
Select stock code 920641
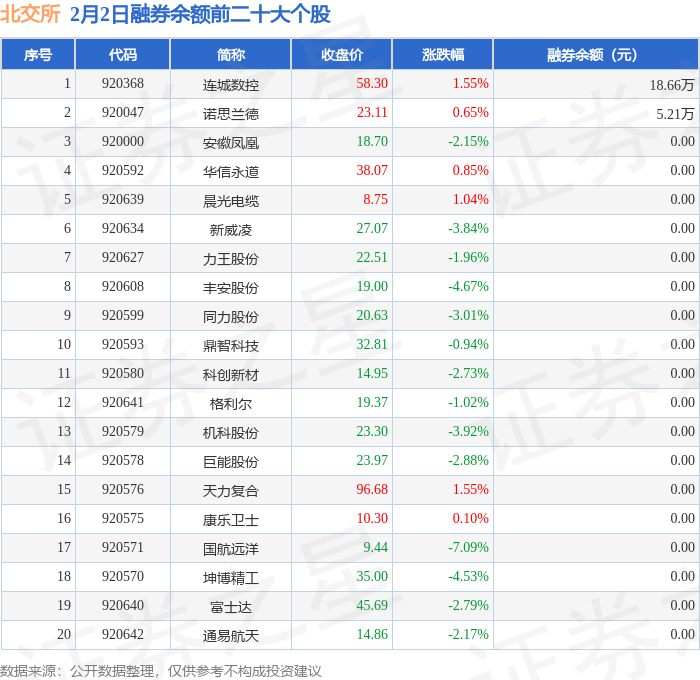[x=123, y=403]
